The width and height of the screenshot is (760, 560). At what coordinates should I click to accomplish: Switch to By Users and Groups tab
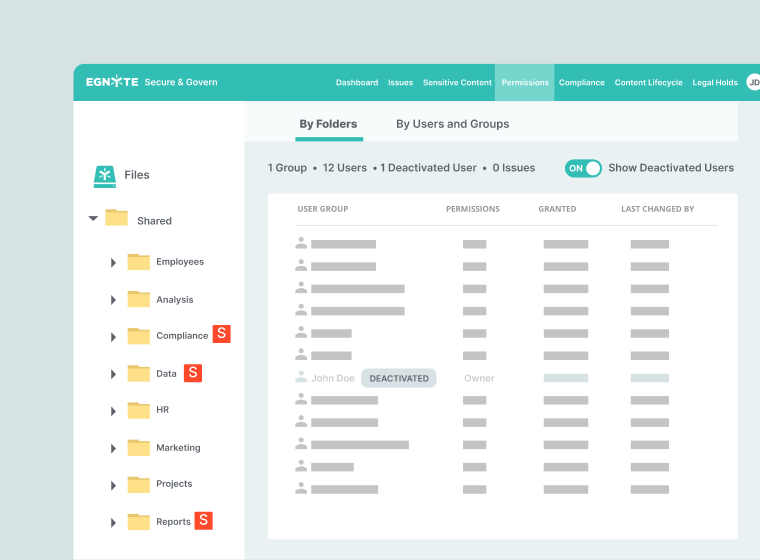coord(452,124)
